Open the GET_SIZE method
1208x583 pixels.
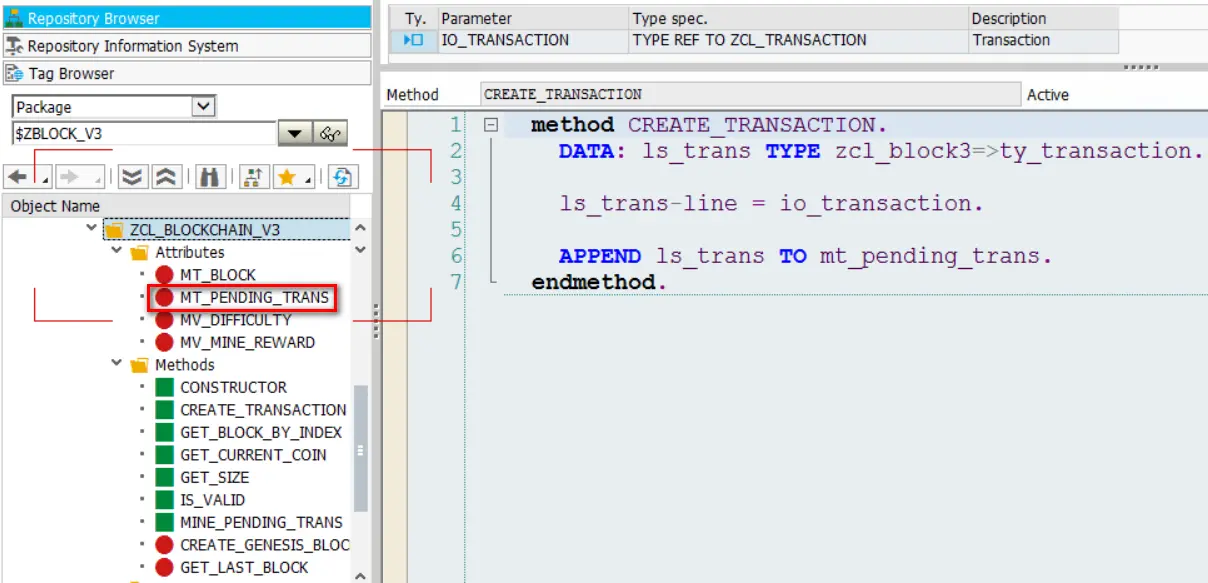pos(214,477)
